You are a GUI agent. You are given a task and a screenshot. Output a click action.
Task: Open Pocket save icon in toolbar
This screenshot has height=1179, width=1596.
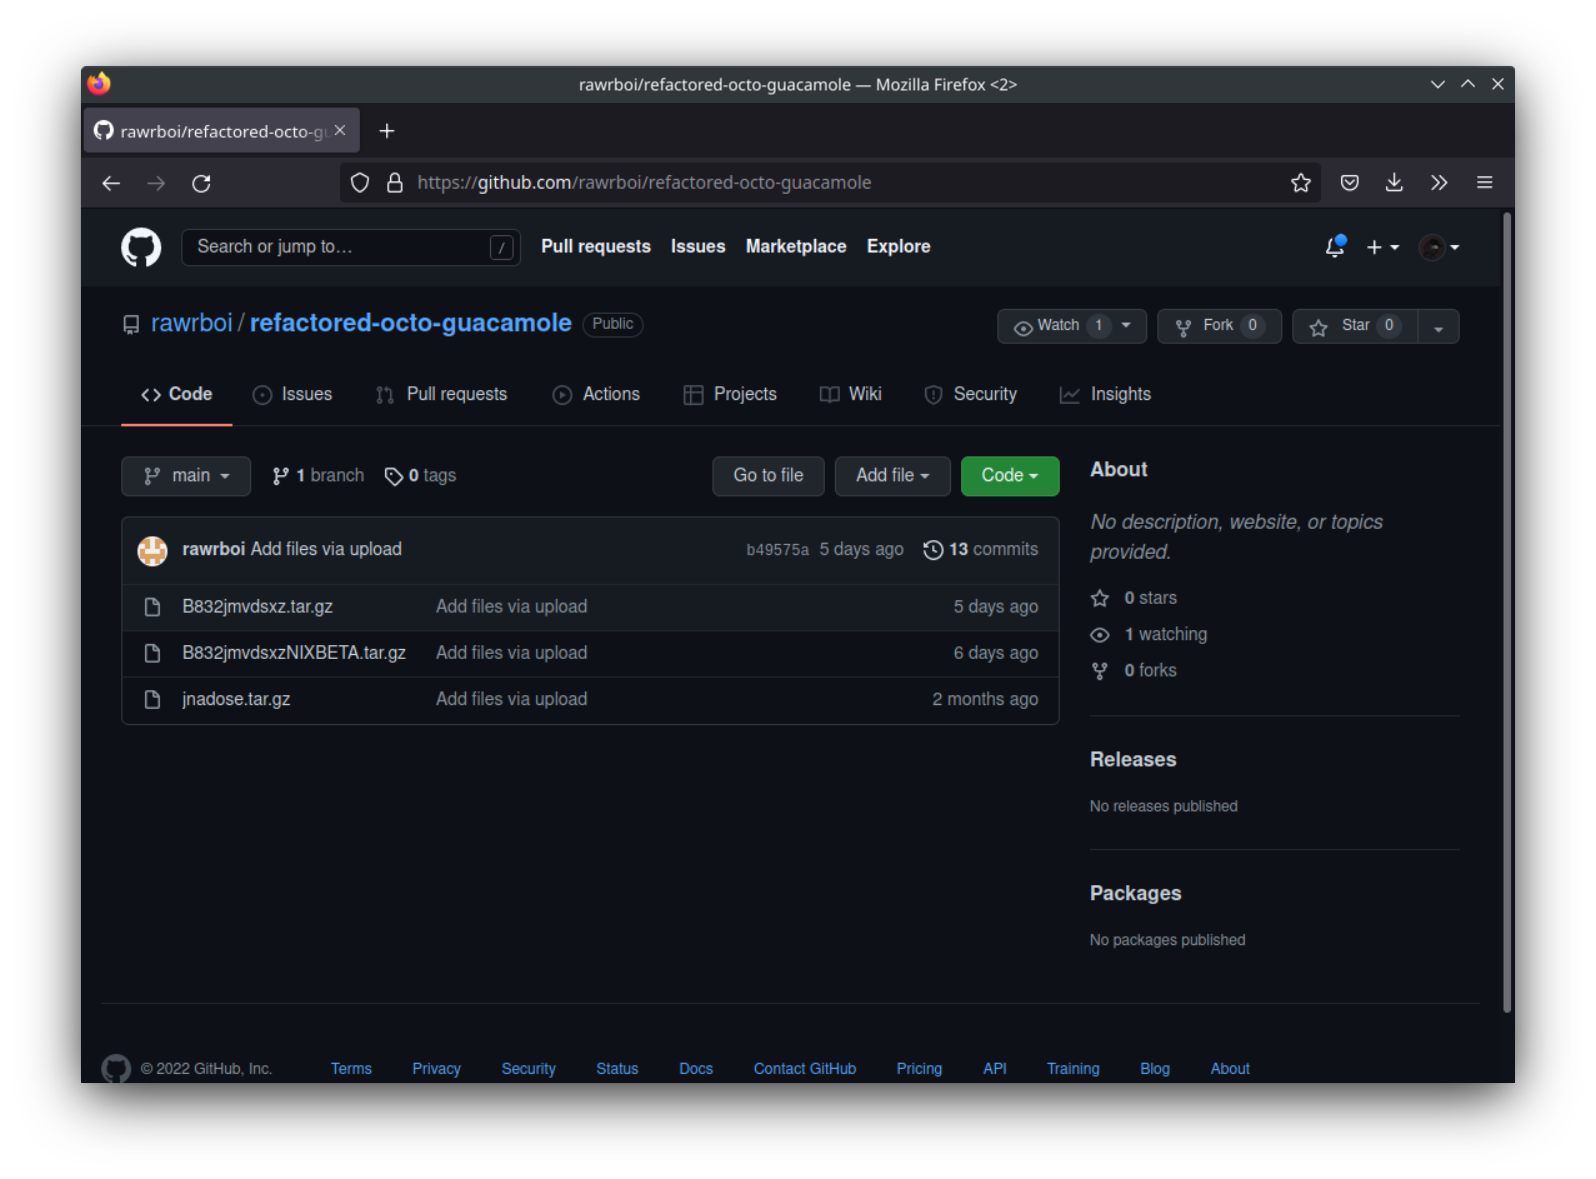[x=1349, y=182]
